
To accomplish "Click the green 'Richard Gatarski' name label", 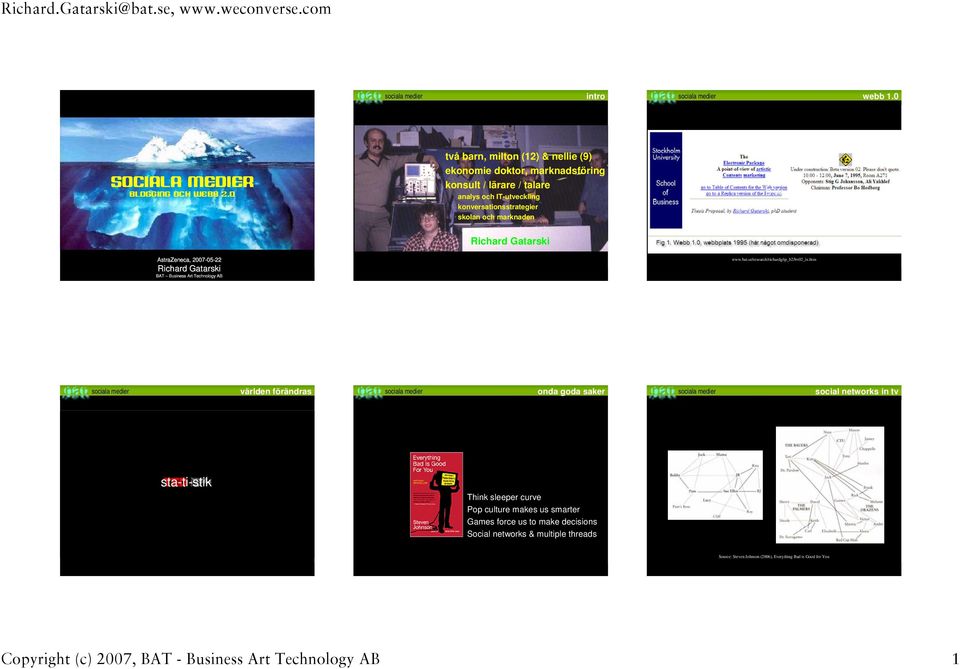I will [x=510, y=241].
